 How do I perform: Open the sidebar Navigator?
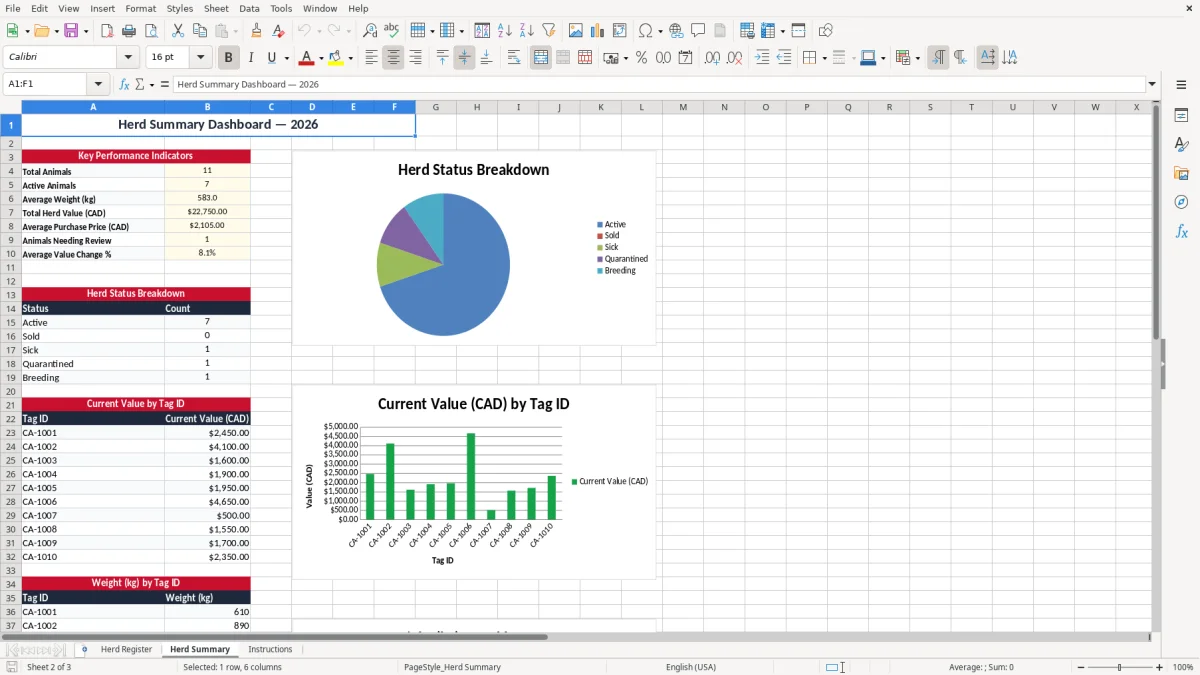[1181, 202]
